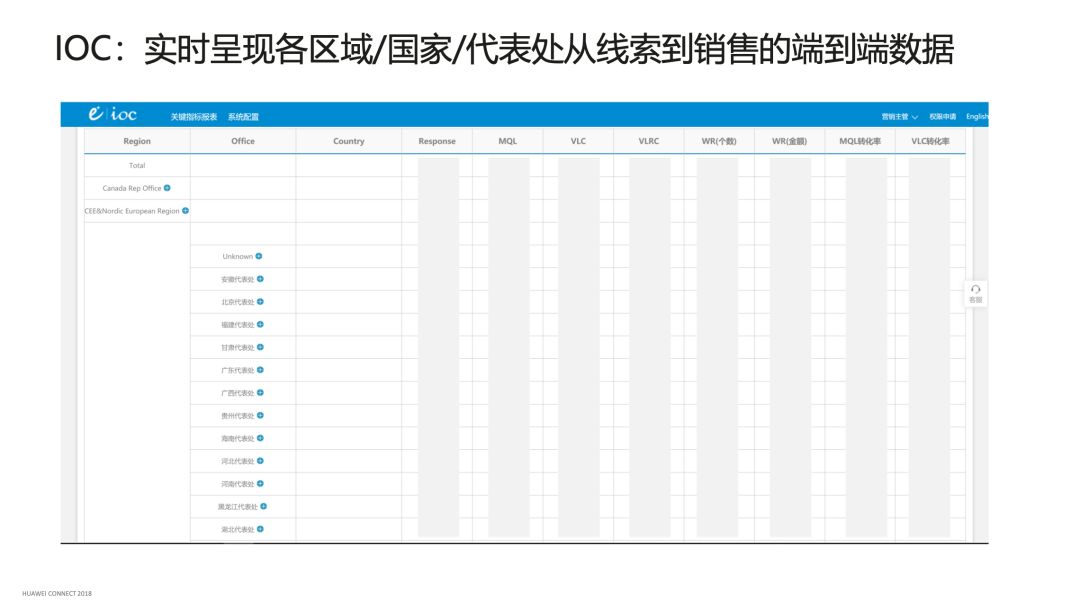Expand the Unknown office row
Viewport: 1080px width, 610px height.
[259, 256]
